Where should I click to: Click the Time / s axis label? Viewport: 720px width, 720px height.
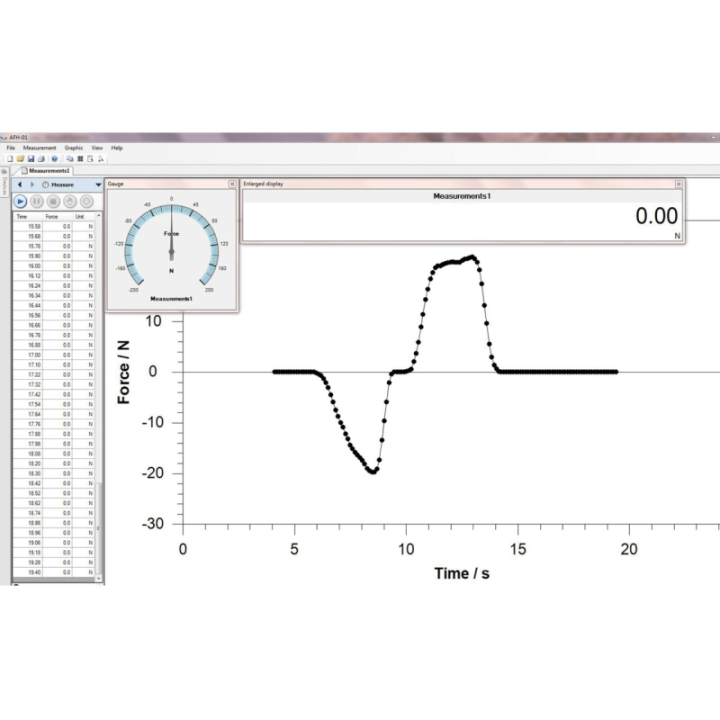click(462, 574)
